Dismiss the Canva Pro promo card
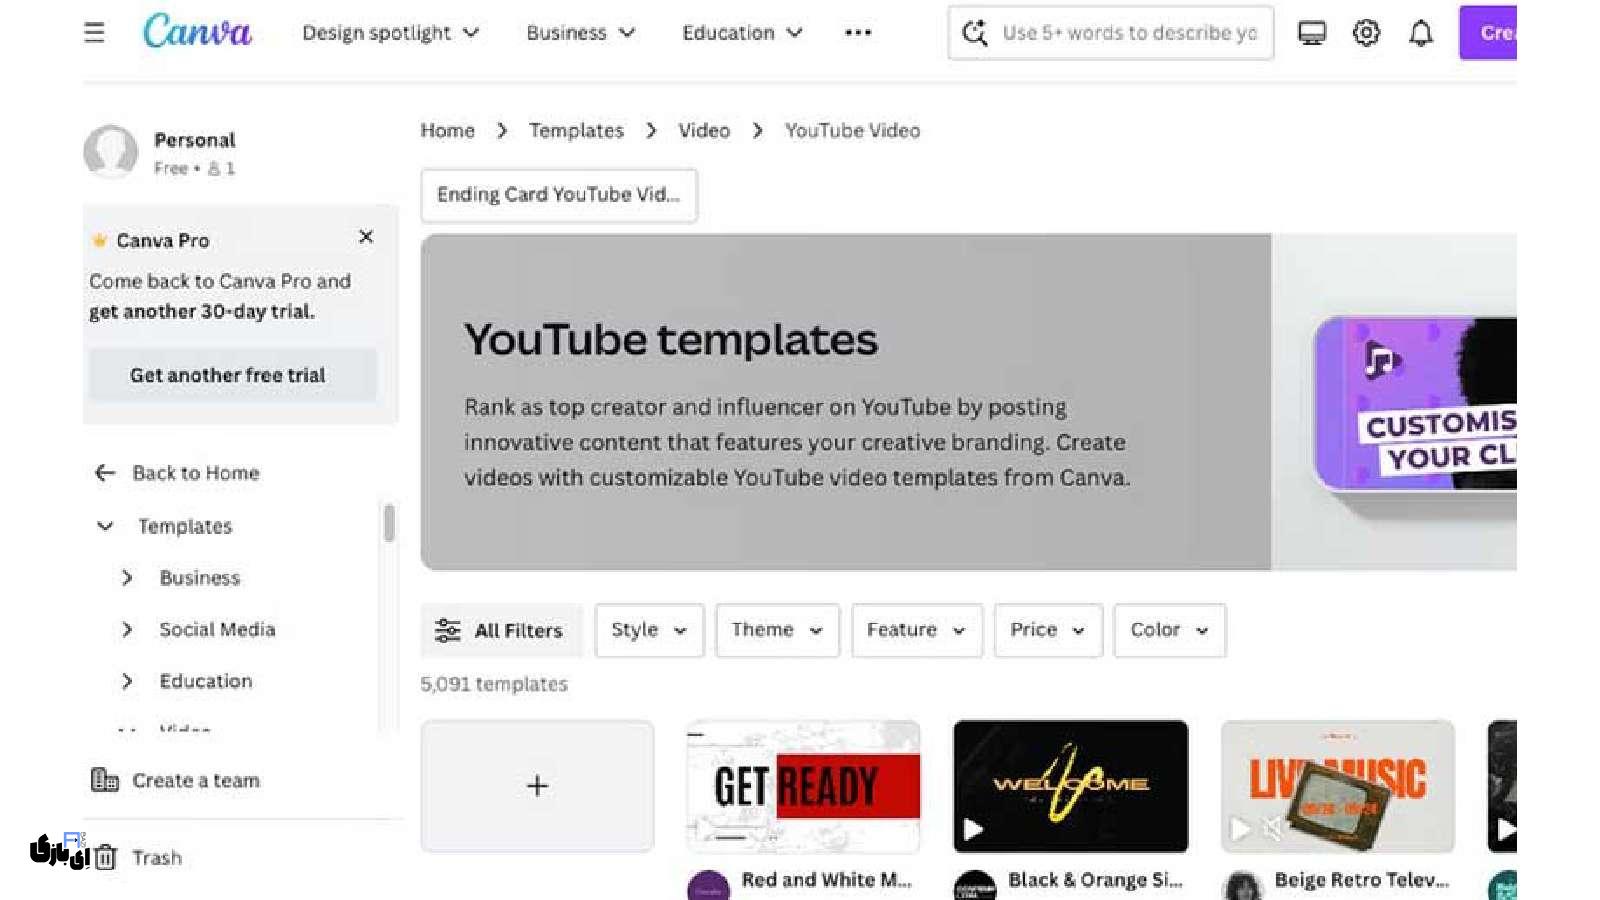The image size is (1600, 900). [366, 237]
